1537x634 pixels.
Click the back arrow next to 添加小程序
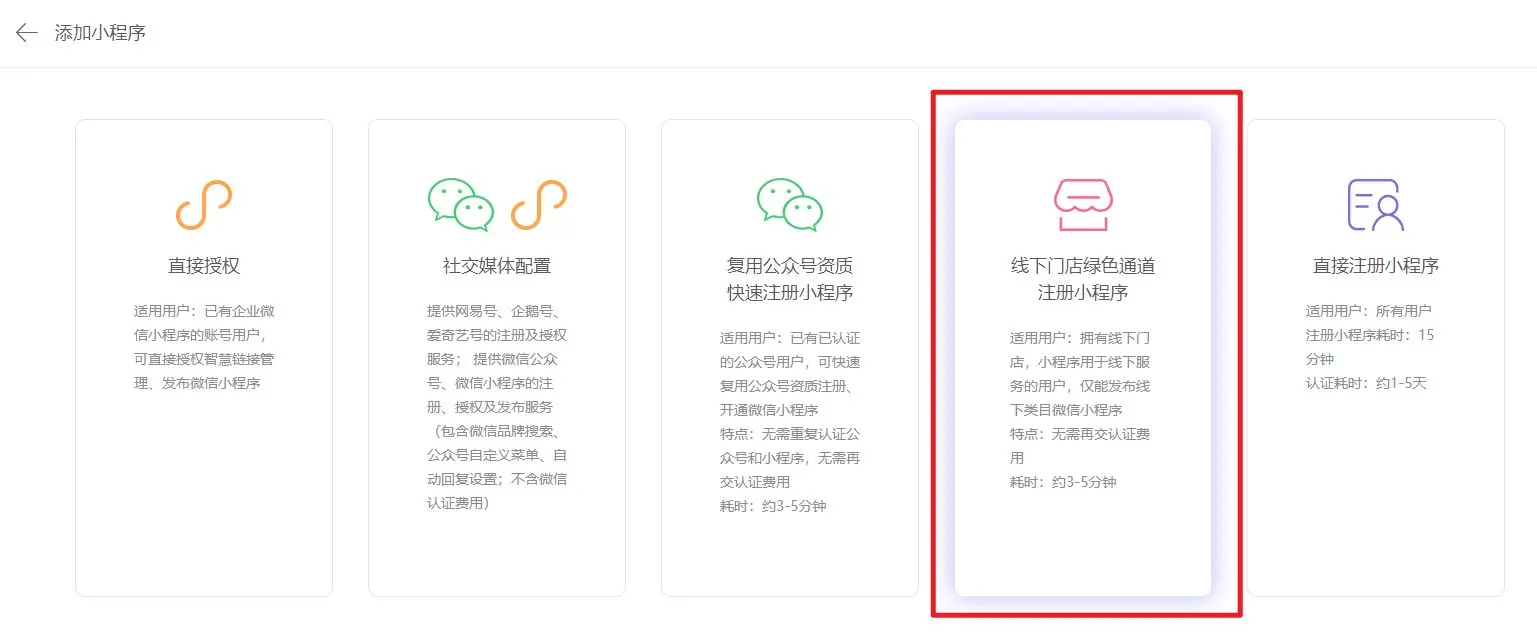click(x=27, y=33)
